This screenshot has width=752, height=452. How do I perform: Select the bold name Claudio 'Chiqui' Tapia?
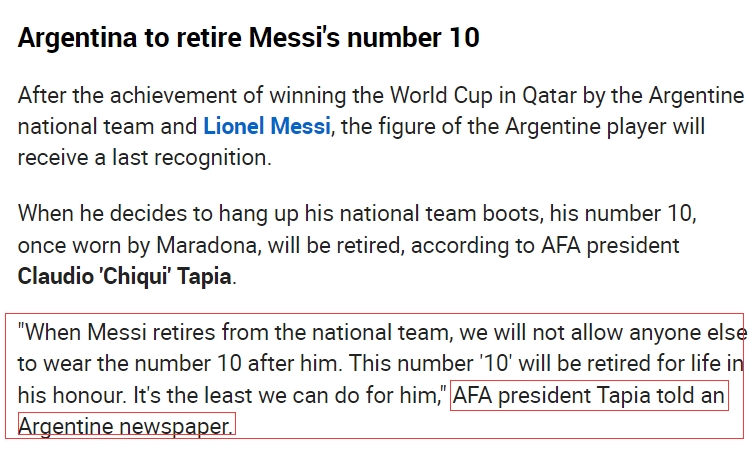[x=125, y=276]
